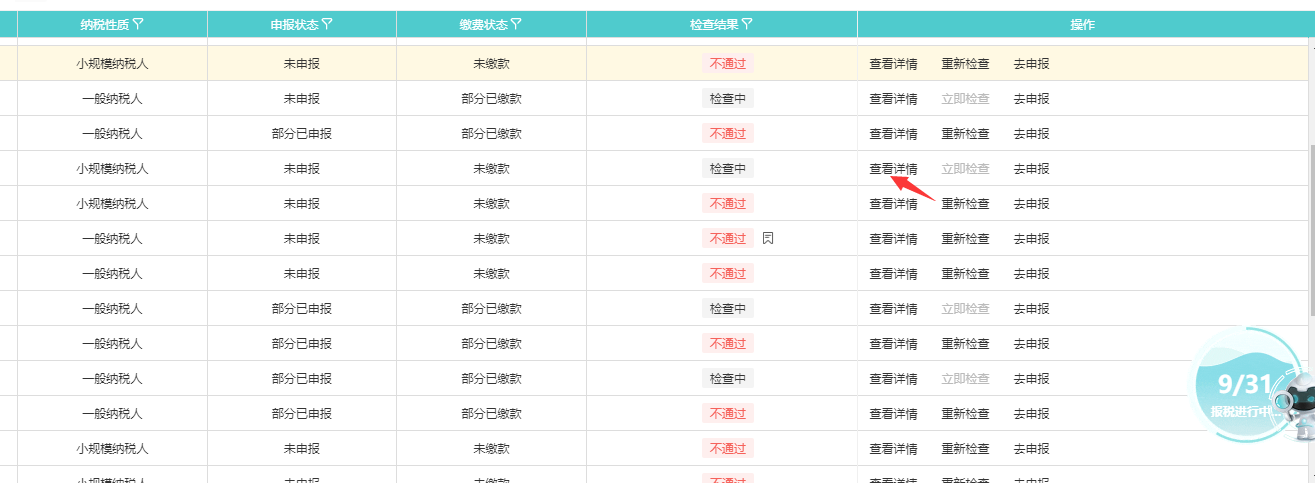The image size is (1315, 483).
Task: Open the 纳税性质 column filter icon
Action: click(x=138, y=24)
